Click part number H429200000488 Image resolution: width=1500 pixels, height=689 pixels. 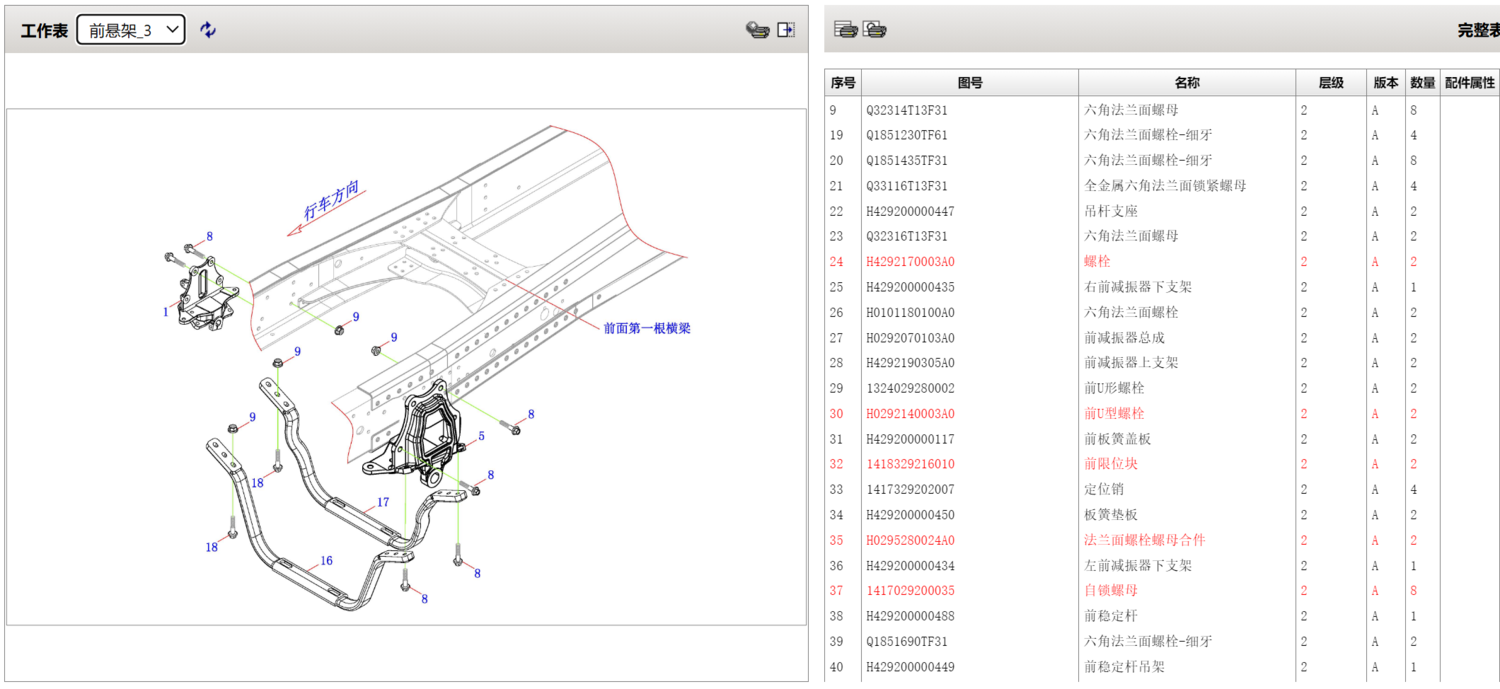tap(910, 616)
